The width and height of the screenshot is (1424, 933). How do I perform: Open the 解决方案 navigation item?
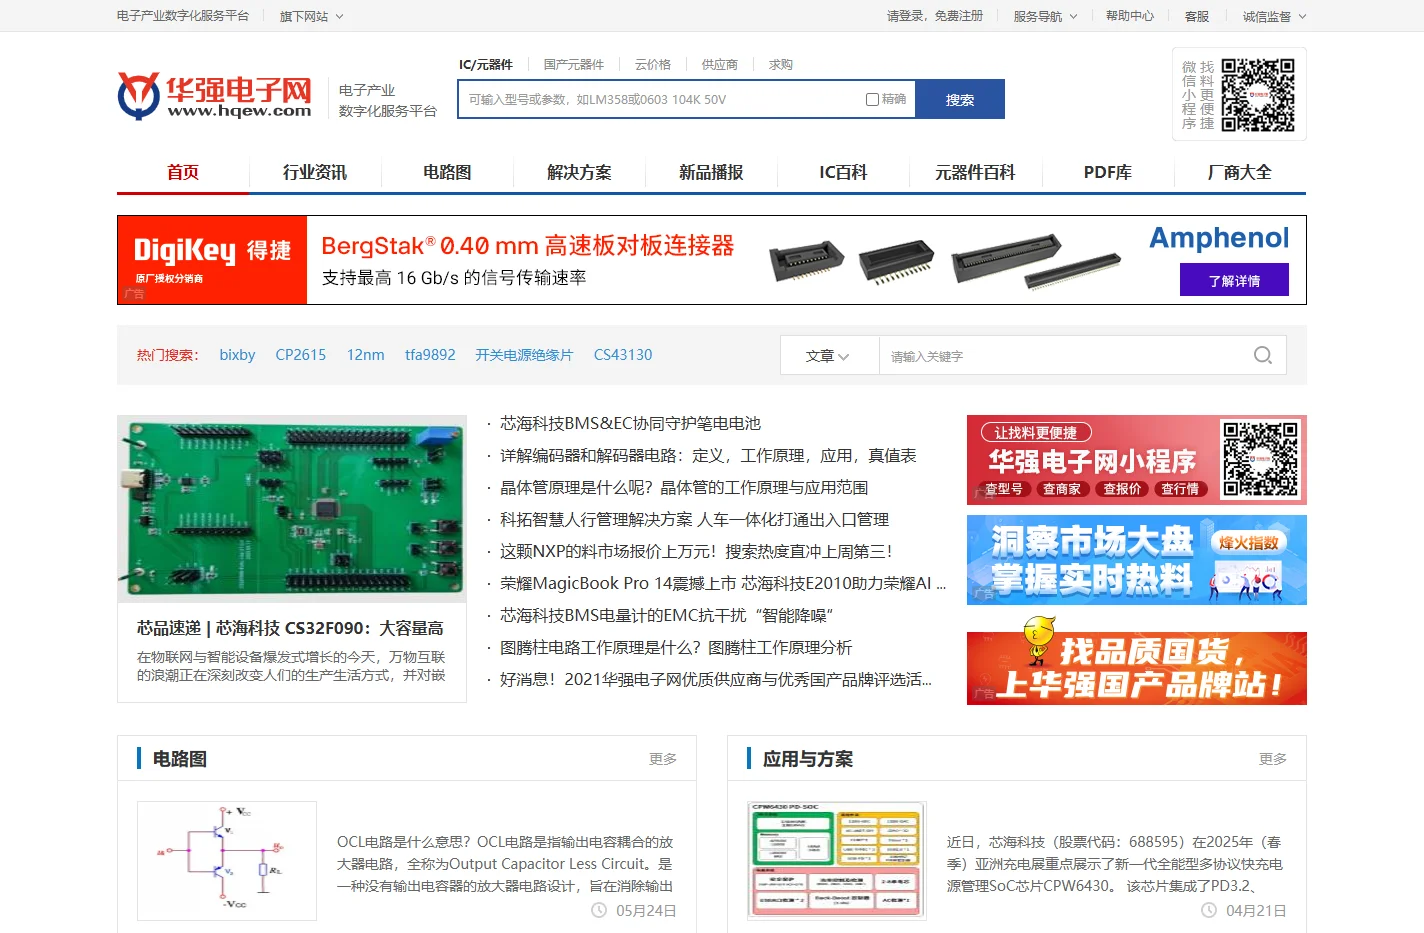[x=579, y=172]
